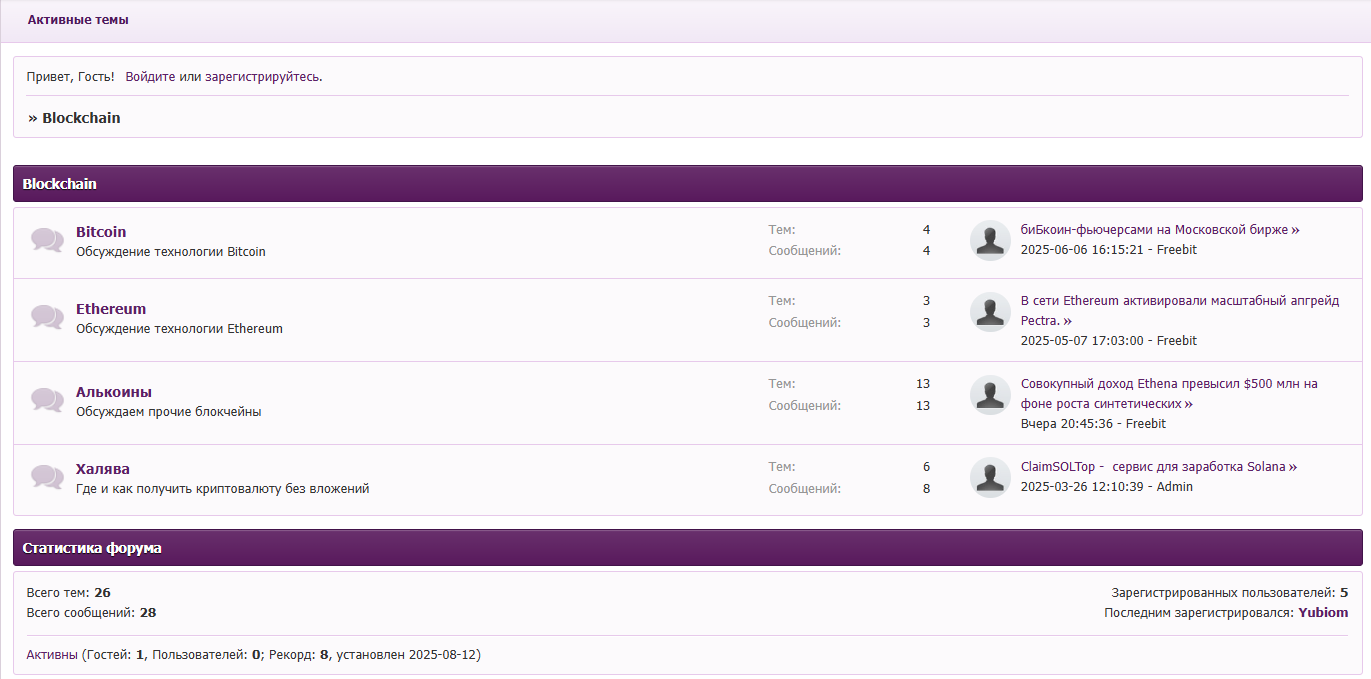Click the Халява forum speech bubble icon
The height and width of the screenshot is (679, 1371).
click(x=47, y=477)
